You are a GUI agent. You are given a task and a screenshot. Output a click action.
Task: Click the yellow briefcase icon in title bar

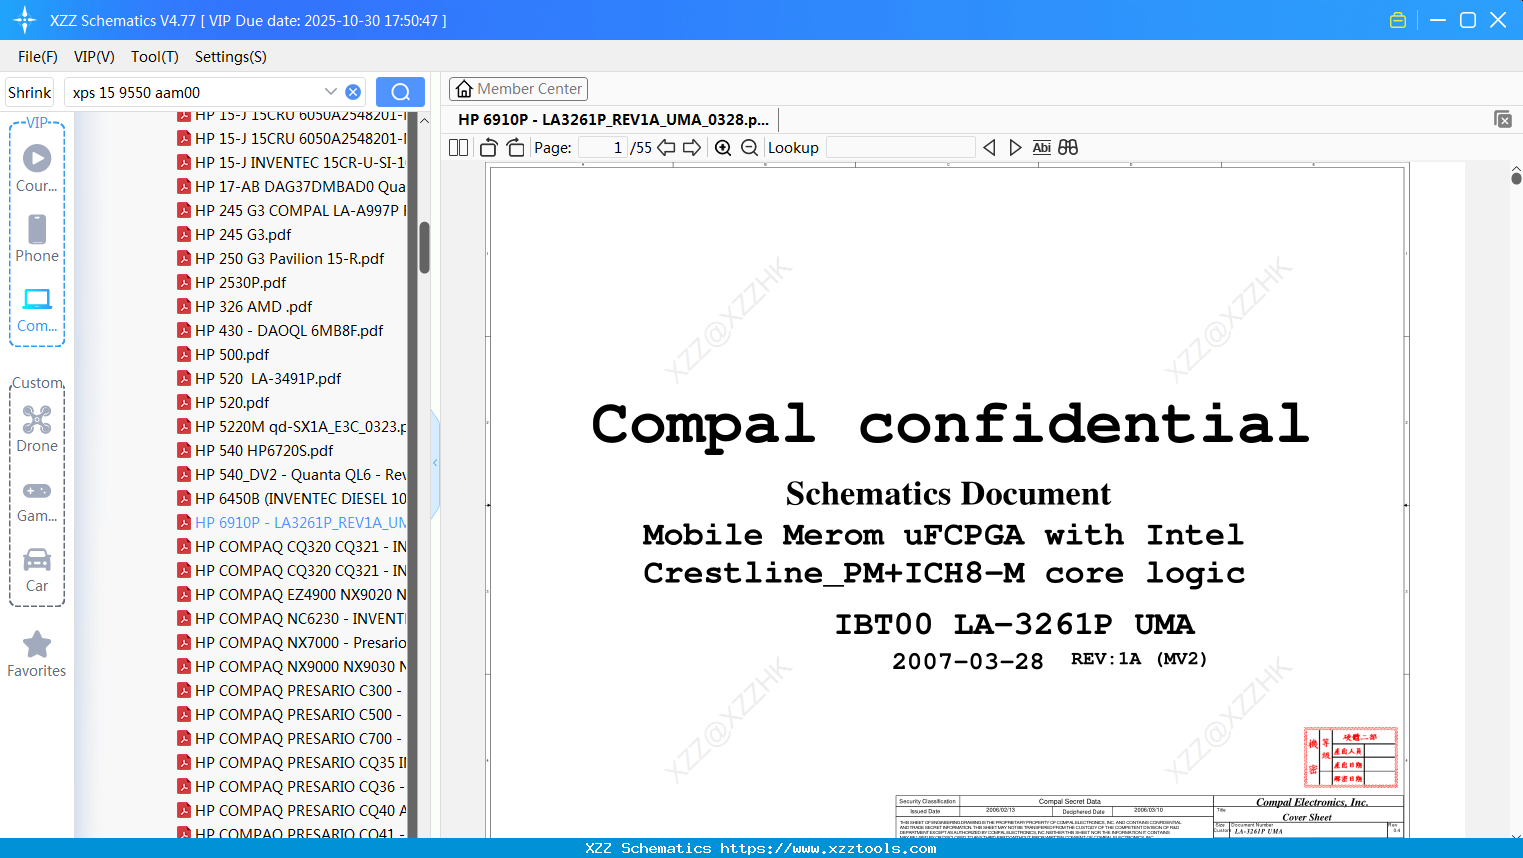[1398, 20]
